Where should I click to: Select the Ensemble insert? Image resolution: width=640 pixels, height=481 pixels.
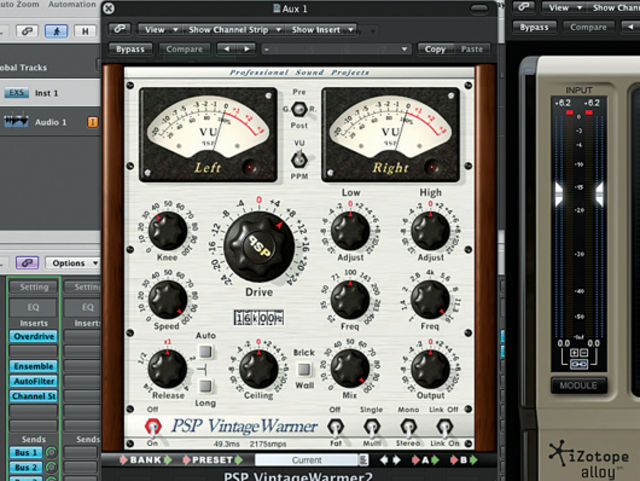click(x=33, y=366)
